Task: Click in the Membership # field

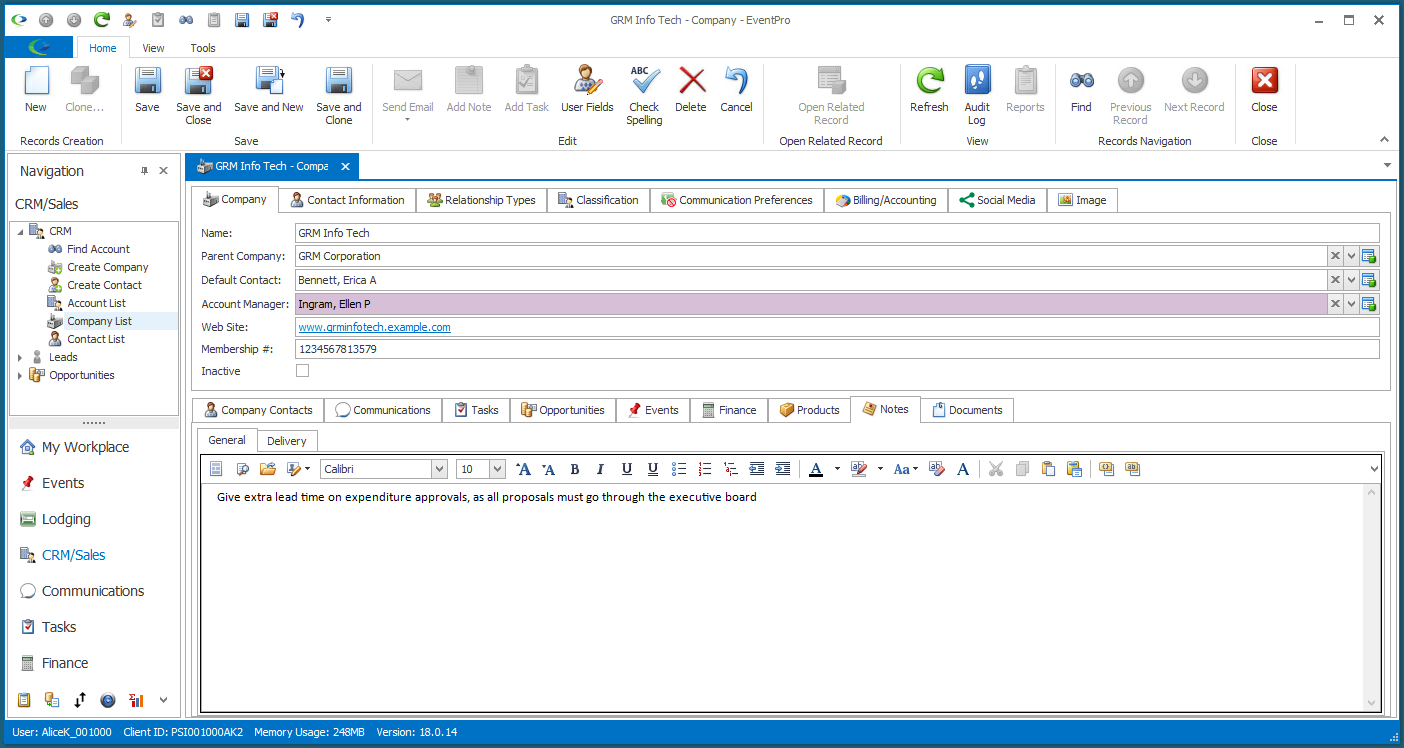Action: point(837,349)
